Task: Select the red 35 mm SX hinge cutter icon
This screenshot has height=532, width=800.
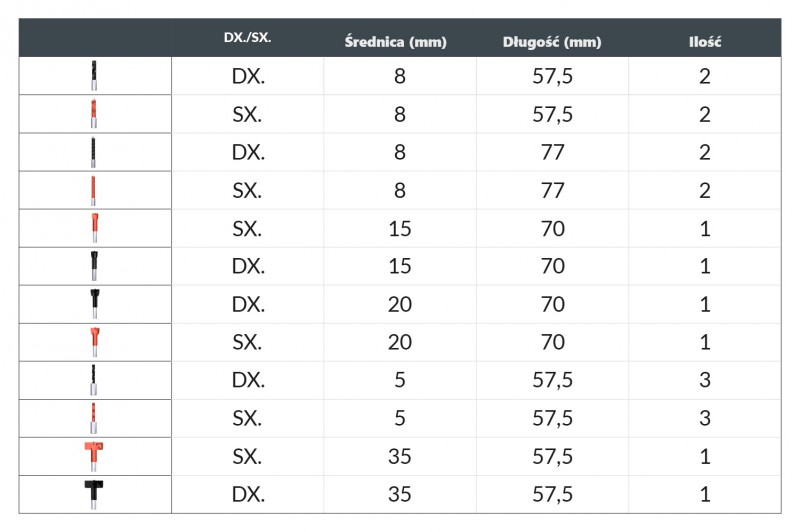Action: point(93,456)
